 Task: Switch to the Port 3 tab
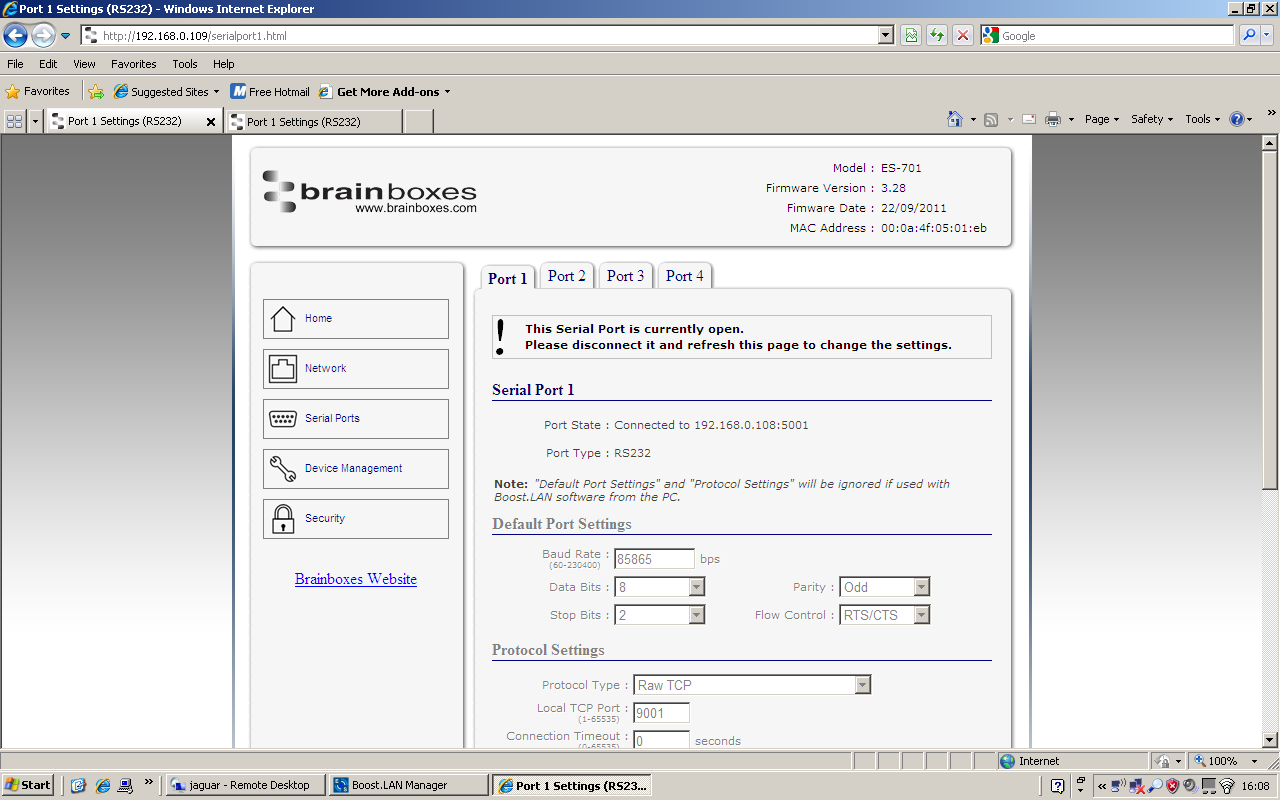[x=625, y=276]
